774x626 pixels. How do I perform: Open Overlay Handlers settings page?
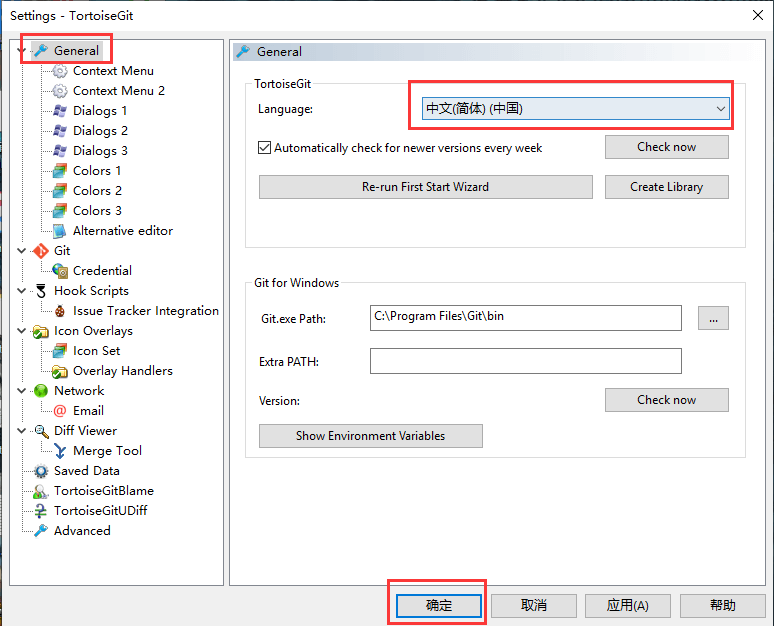point(122,371)
